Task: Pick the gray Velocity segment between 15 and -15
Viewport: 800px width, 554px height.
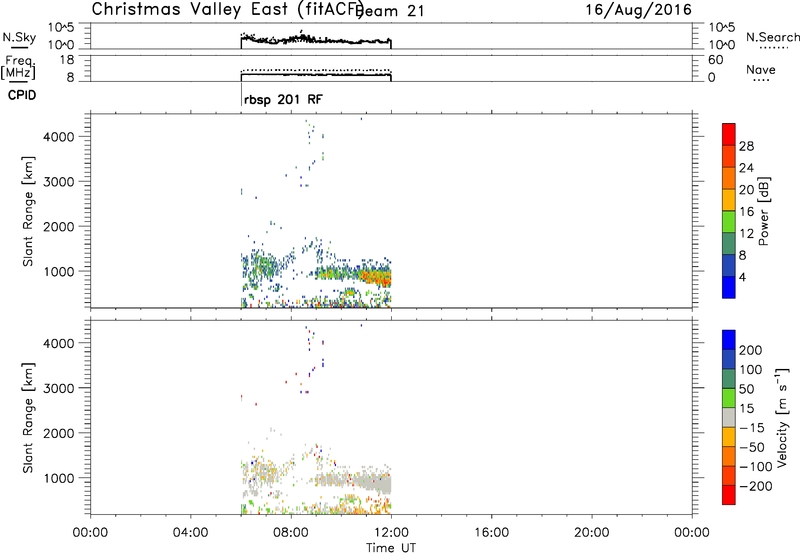Action: coord(729,417)
